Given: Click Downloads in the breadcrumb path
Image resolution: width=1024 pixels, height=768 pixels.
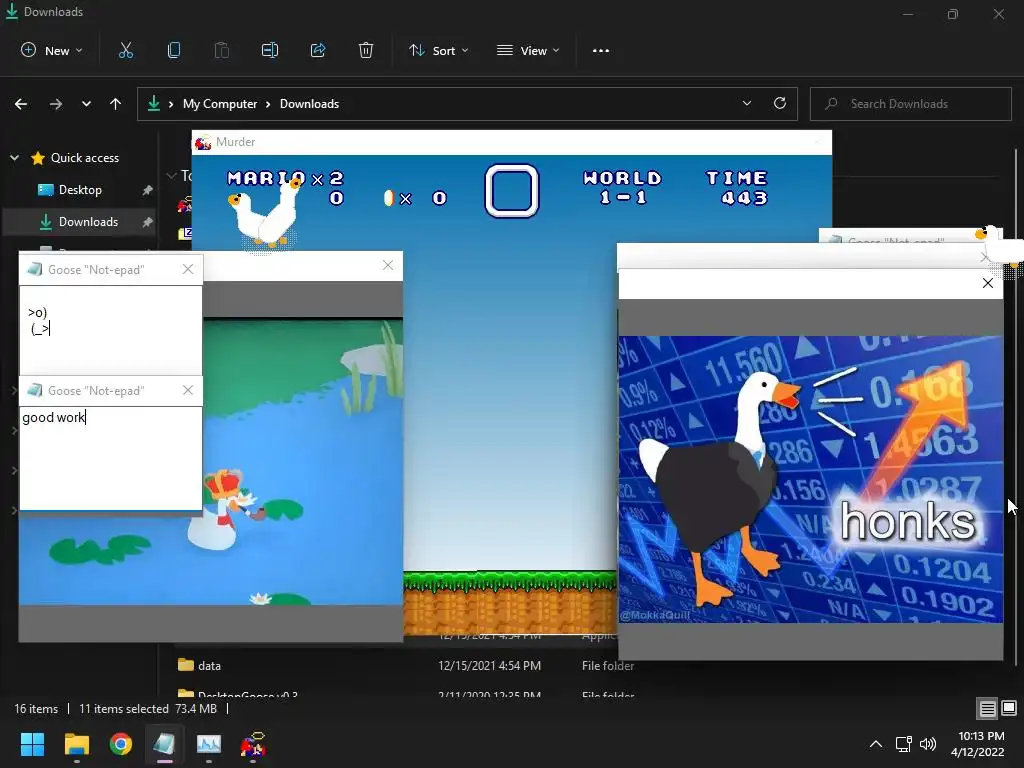Looking at the screenshot, I should pos(310,104).
